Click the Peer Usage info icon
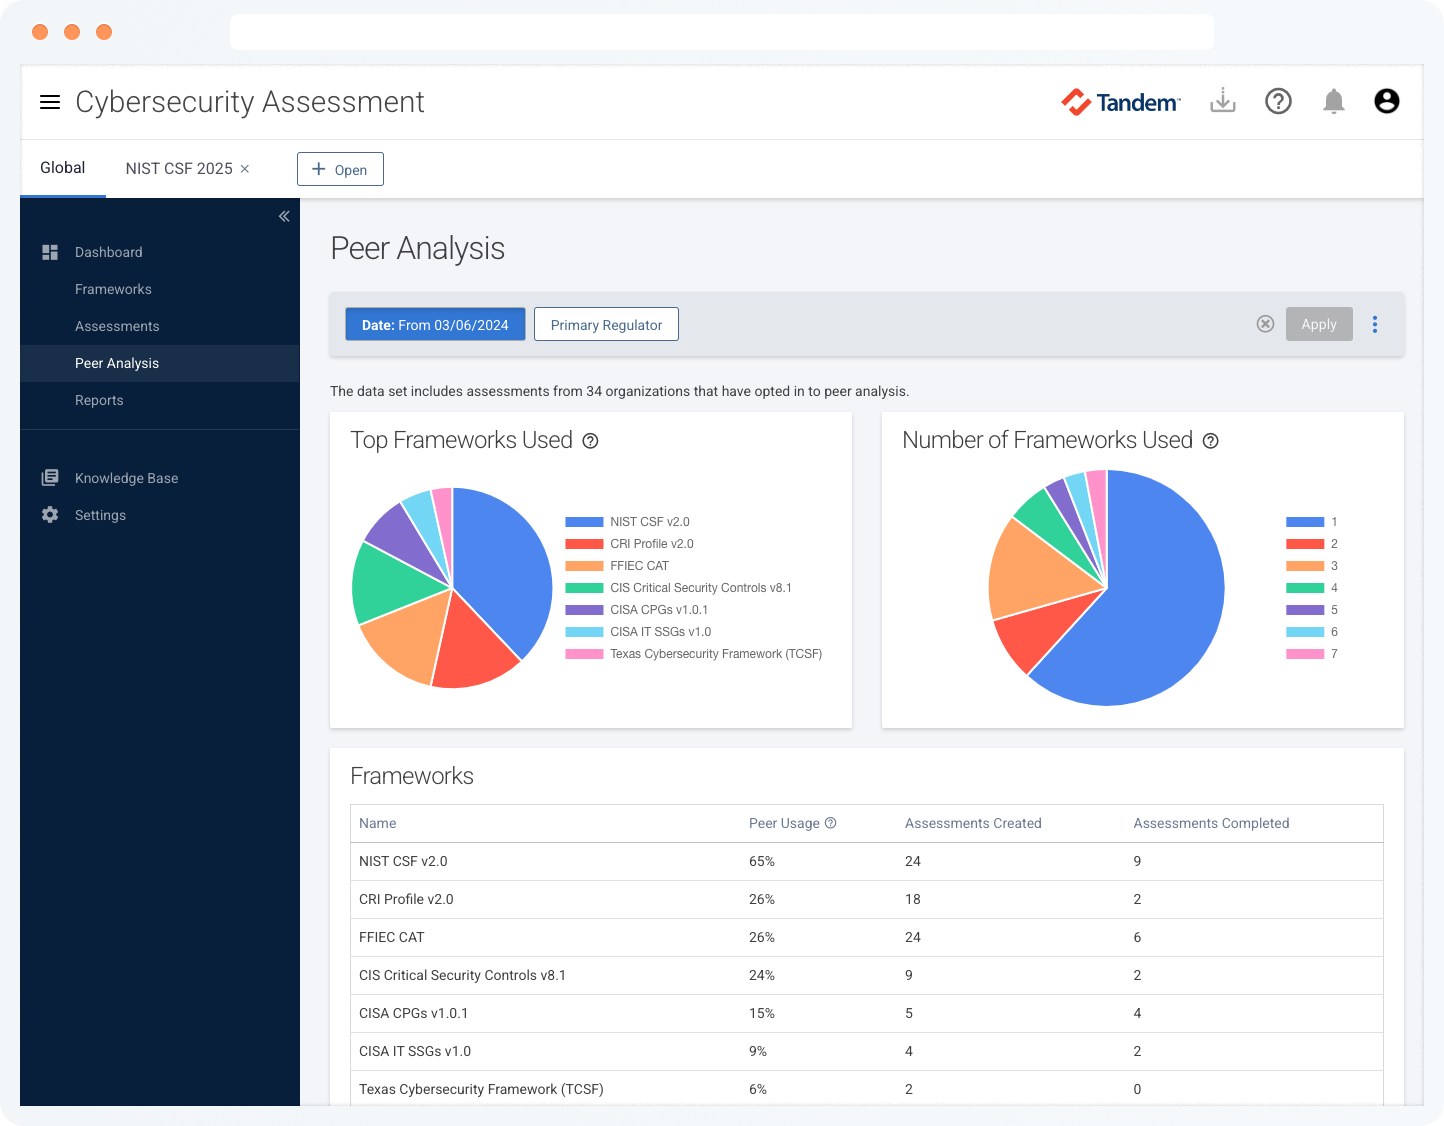 [830, 823]
